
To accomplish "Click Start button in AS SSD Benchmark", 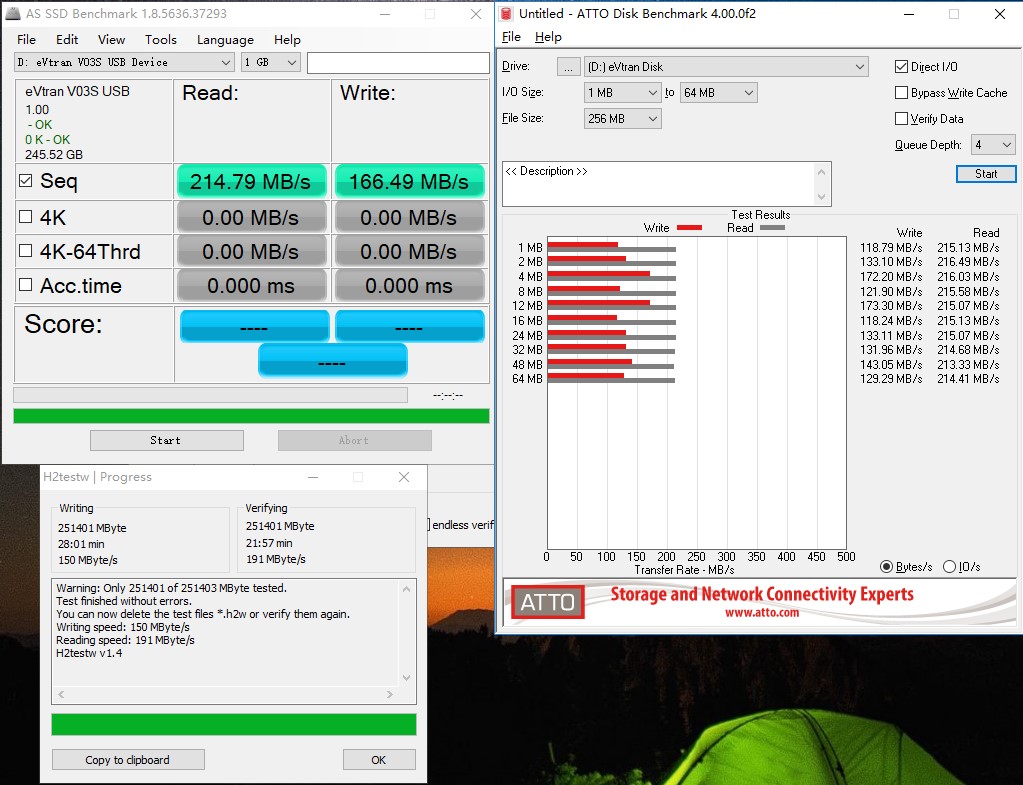I will pos(166,440).
